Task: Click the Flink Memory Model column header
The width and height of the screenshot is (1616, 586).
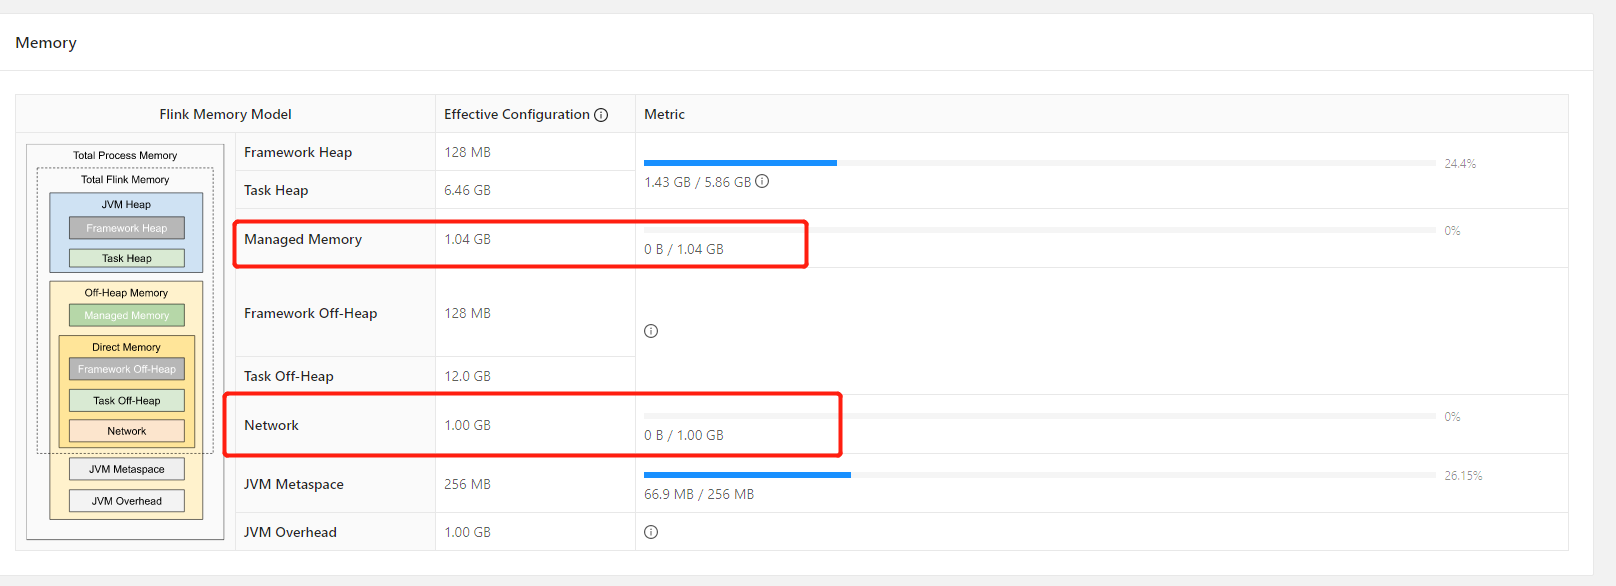Action: [225, 114]
